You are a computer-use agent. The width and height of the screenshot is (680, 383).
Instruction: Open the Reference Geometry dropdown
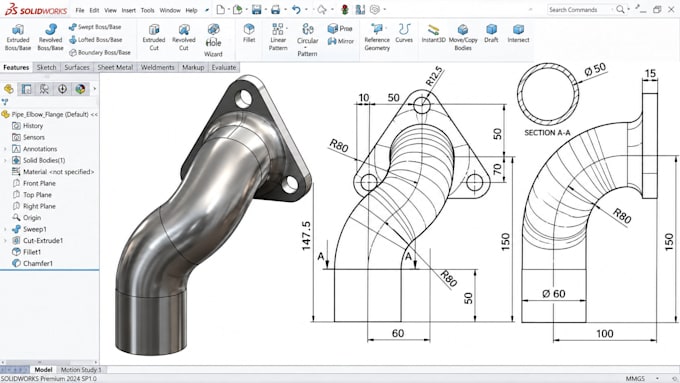(377, 37)
